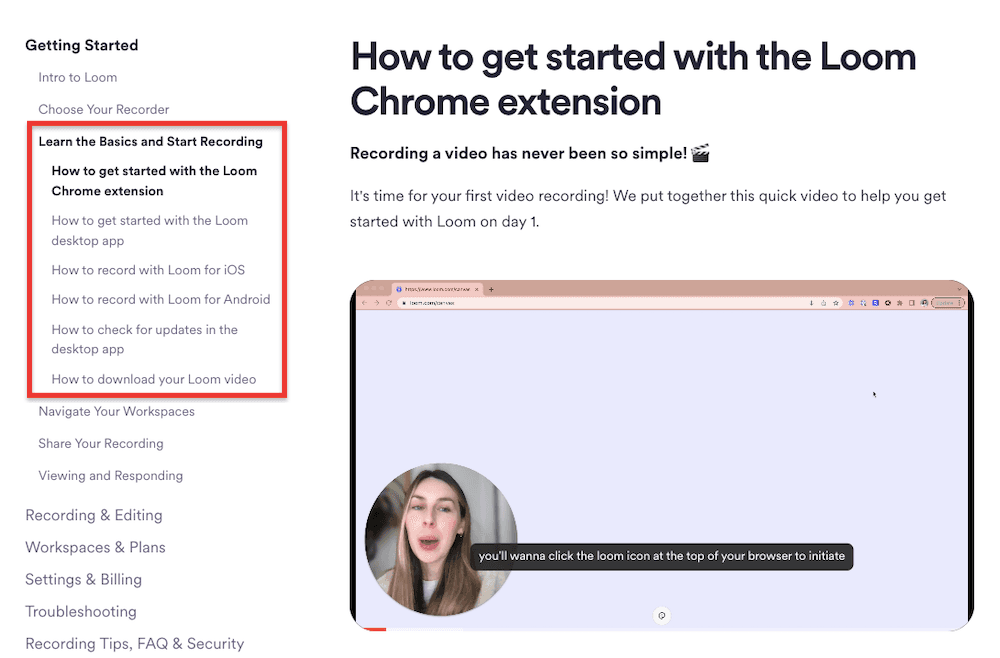Select How to download your Loom video
This screenshot has width=1000, height=658.
point(154,379)
